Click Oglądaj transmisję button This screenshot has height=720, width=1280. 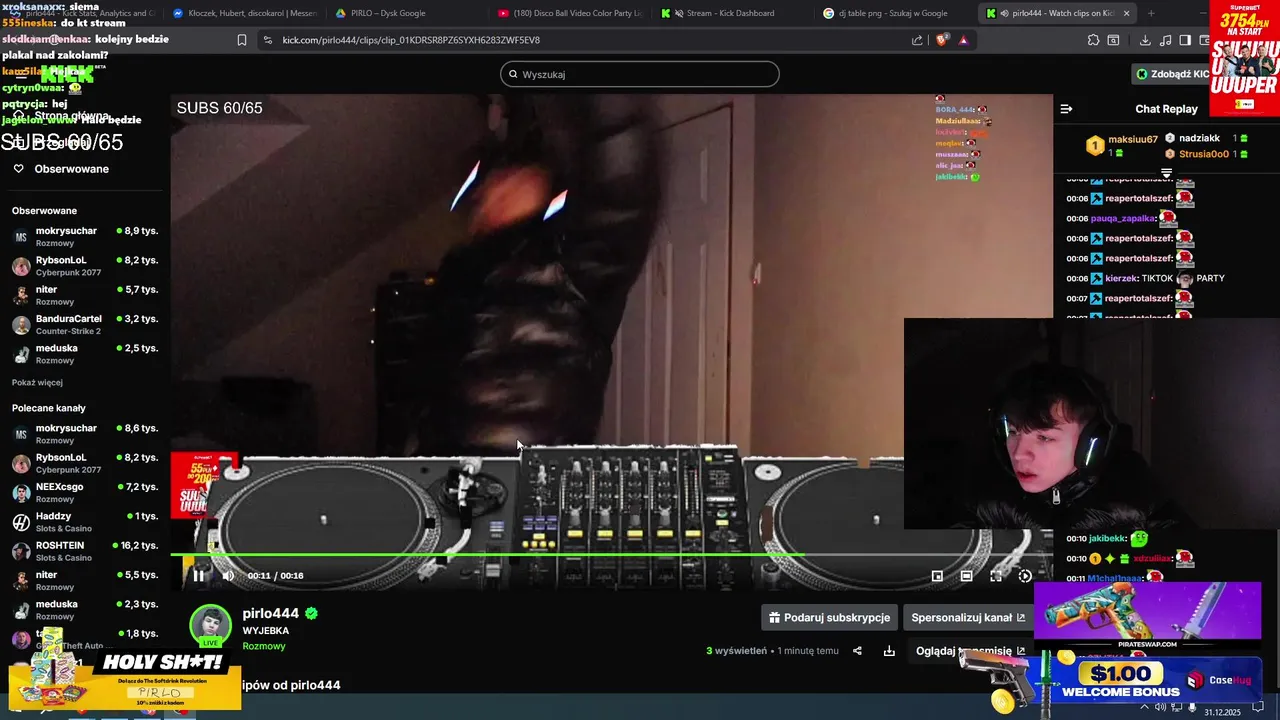click(970, 651)
